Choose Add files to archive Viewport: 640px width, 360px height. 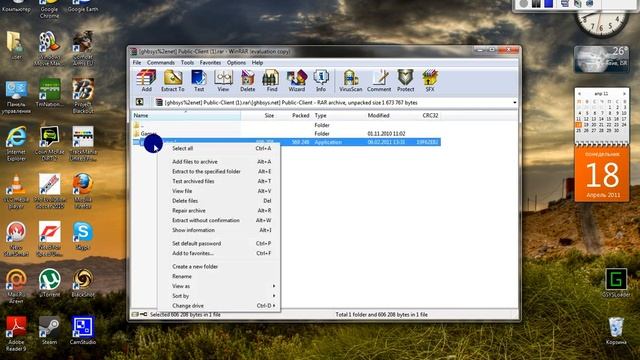tap(219, 162)
